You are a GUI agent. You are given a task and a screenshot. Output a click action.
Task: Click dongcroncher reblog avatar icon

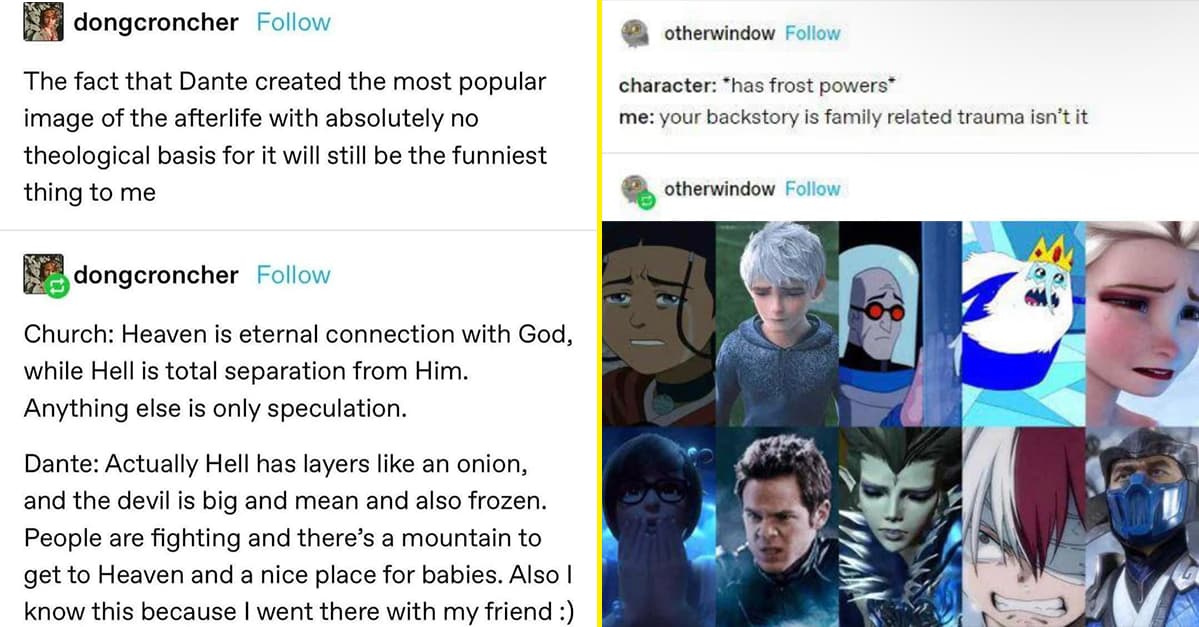pos(44,275)
